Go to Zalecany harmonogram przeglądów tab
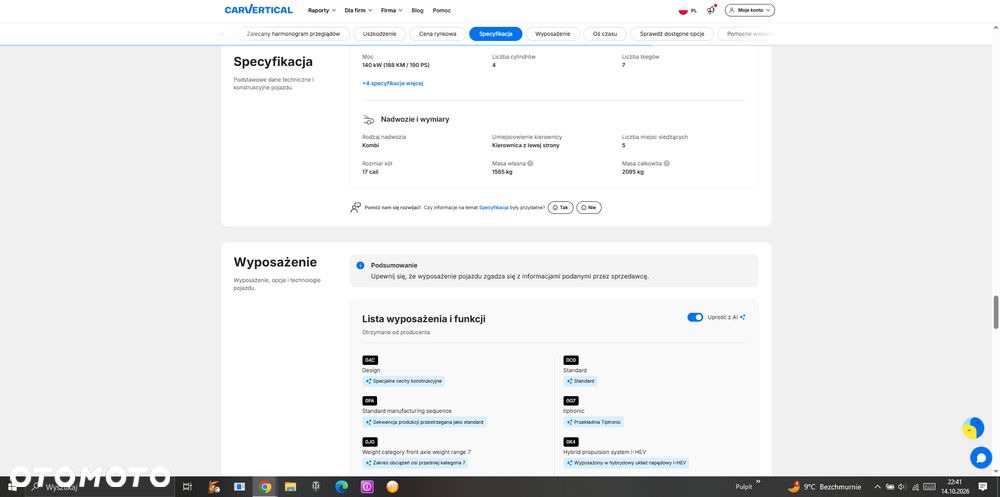 [293, 34]
